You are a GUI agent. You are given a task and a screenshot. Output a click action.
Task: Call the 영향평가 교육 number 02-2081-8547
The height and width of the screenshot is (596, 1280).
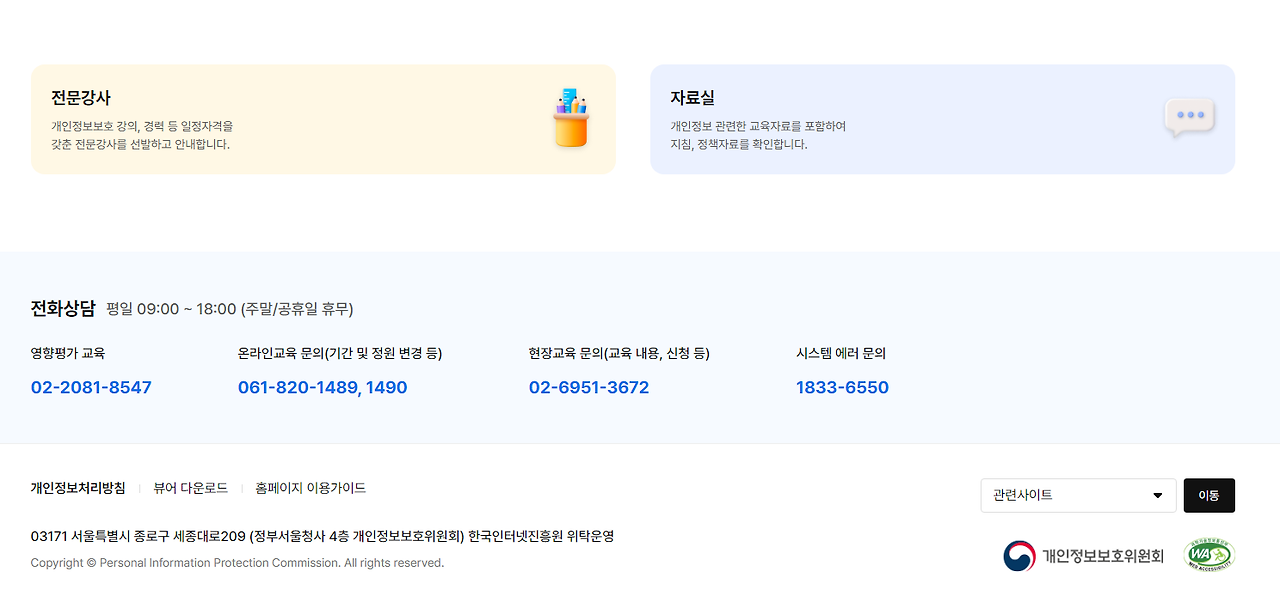(x=91, y=387)
